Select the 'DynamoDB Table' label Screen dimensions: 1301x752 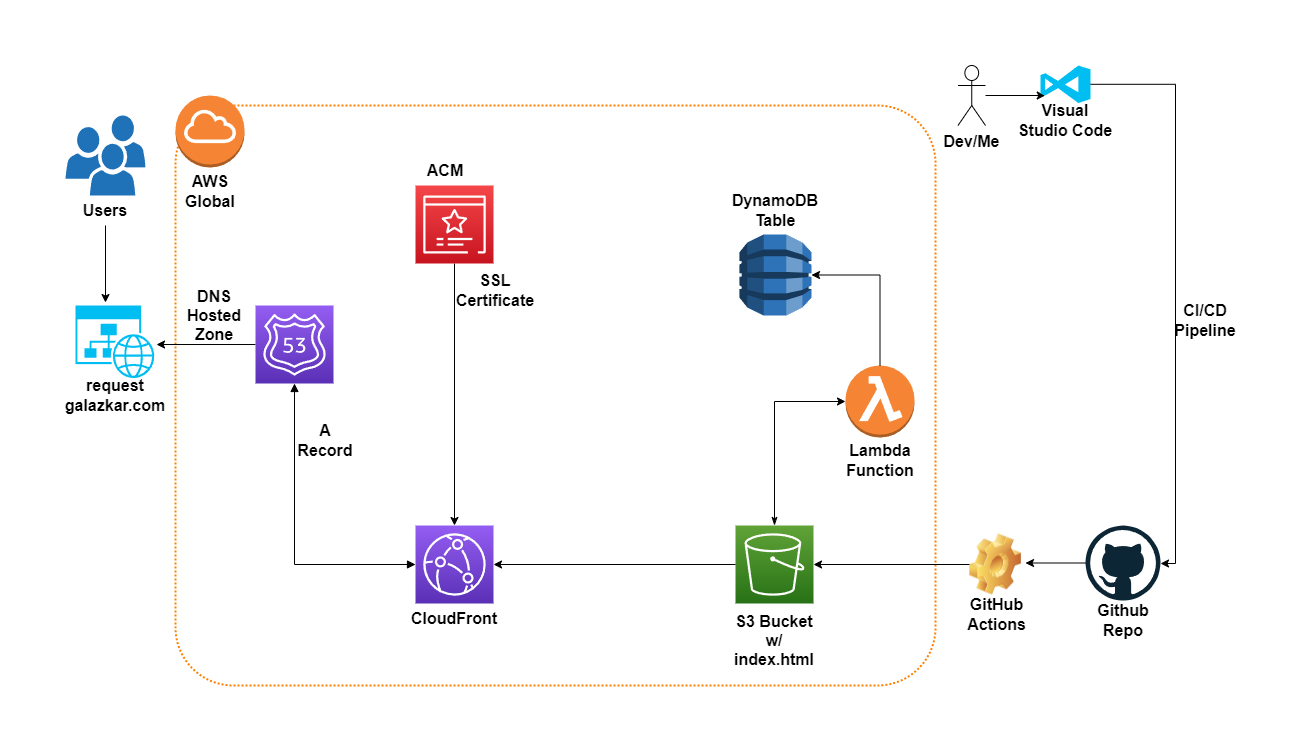click(x=775, y=210)
